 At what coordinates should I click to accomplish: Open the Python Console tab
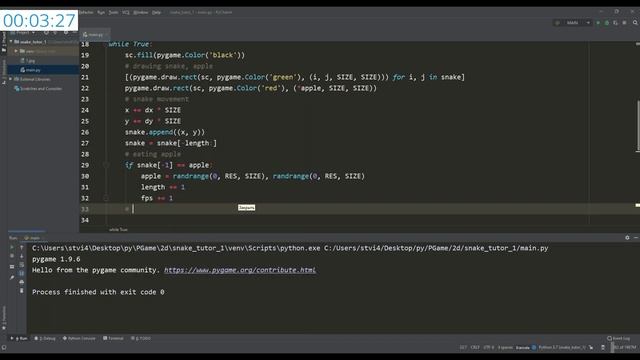click(x=79, y=338)
